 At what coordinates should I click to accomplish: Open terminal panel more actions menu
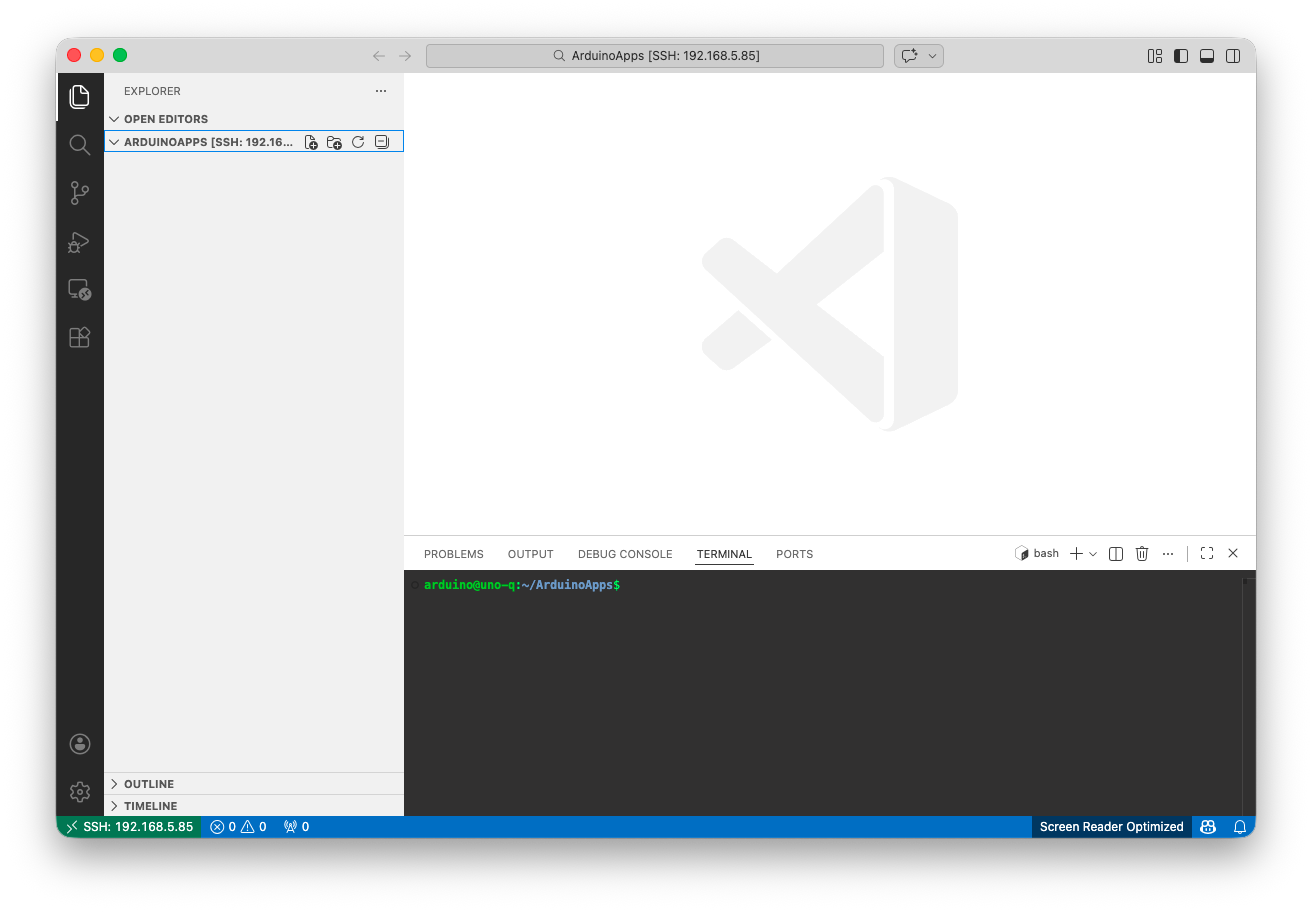click(x=1168, y=553)
